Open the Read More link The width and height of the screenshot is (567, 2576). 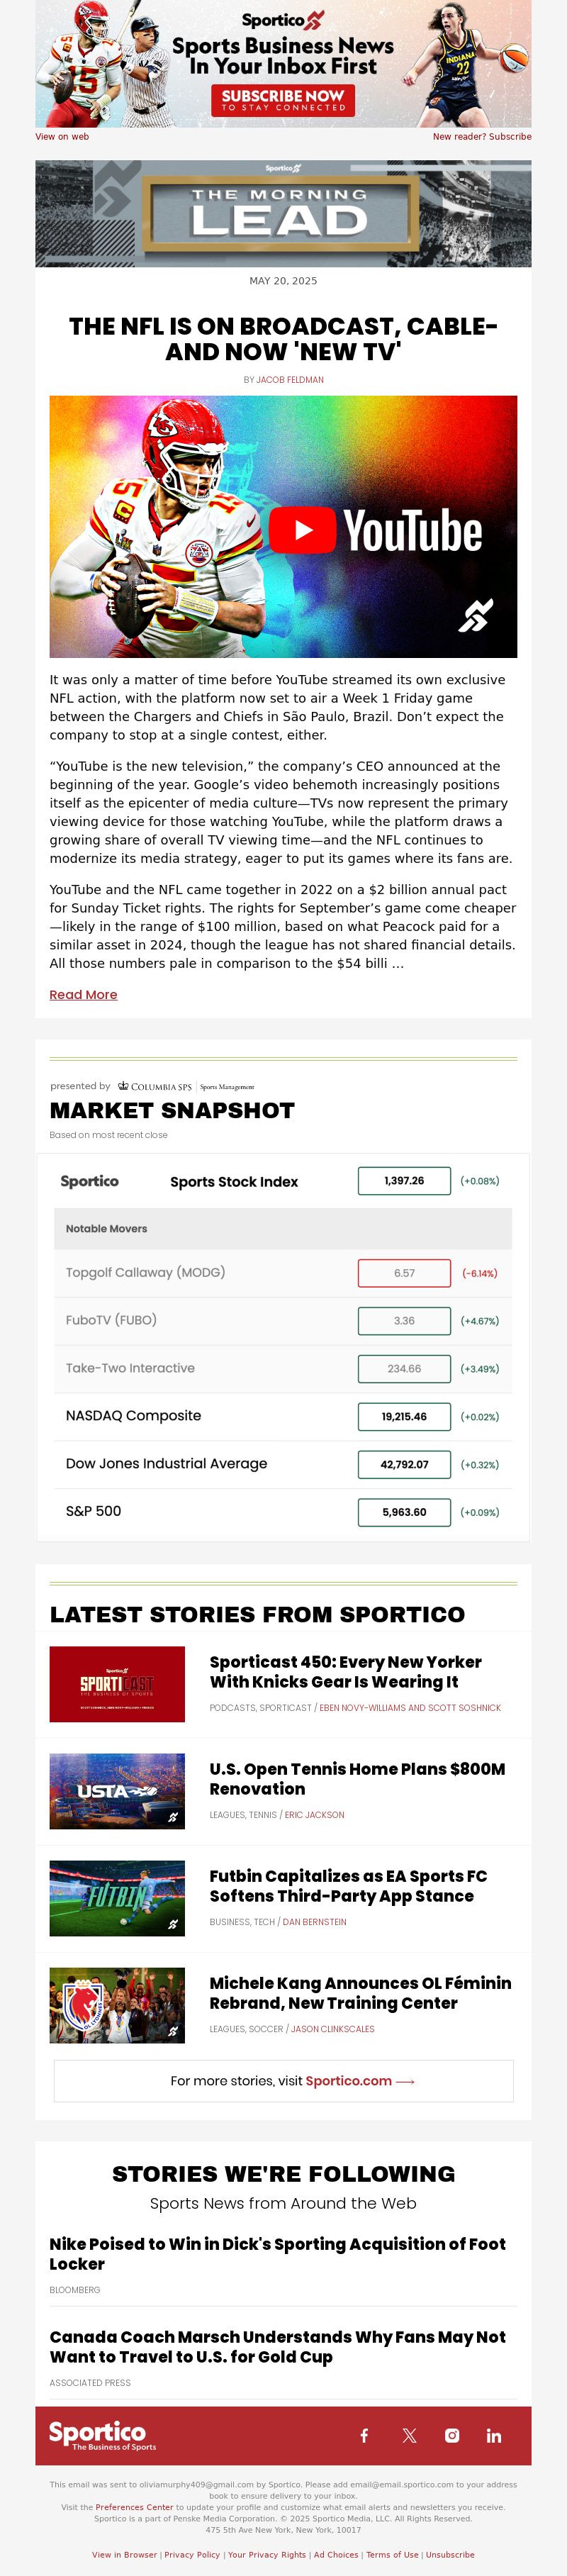click(83, 994)
